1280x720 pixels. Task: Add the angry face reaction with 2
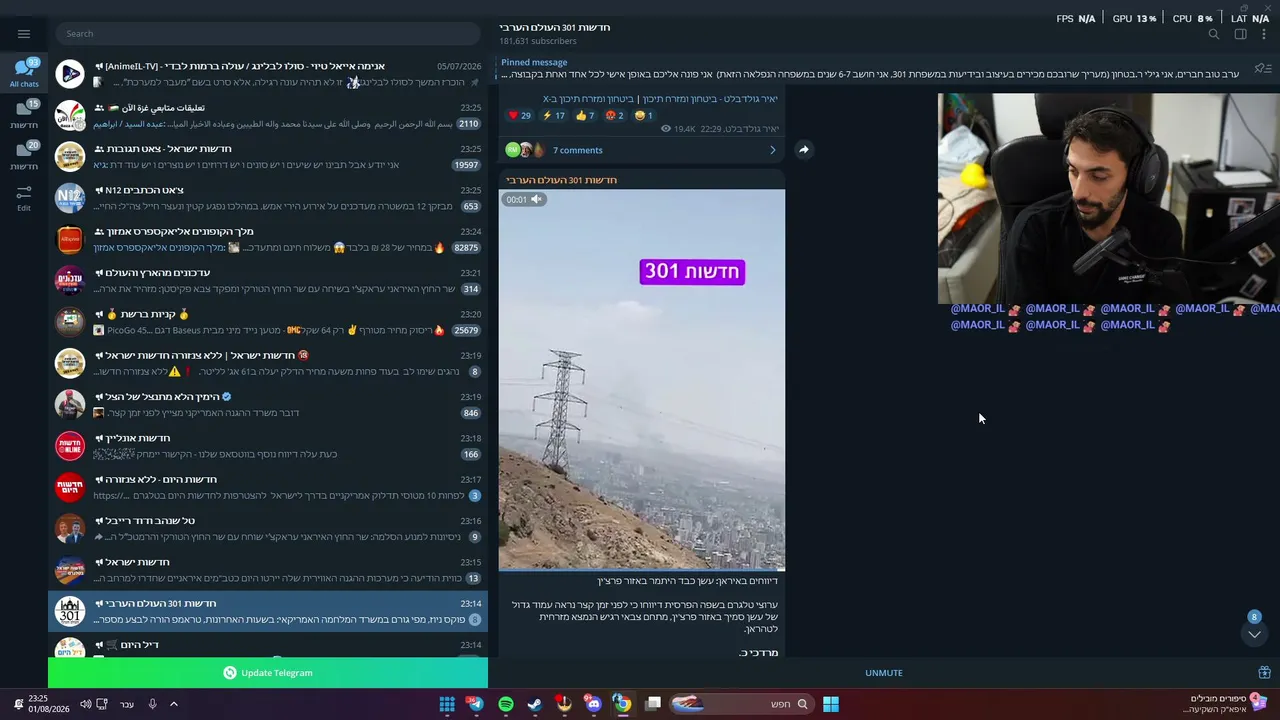tap(615, 116)
